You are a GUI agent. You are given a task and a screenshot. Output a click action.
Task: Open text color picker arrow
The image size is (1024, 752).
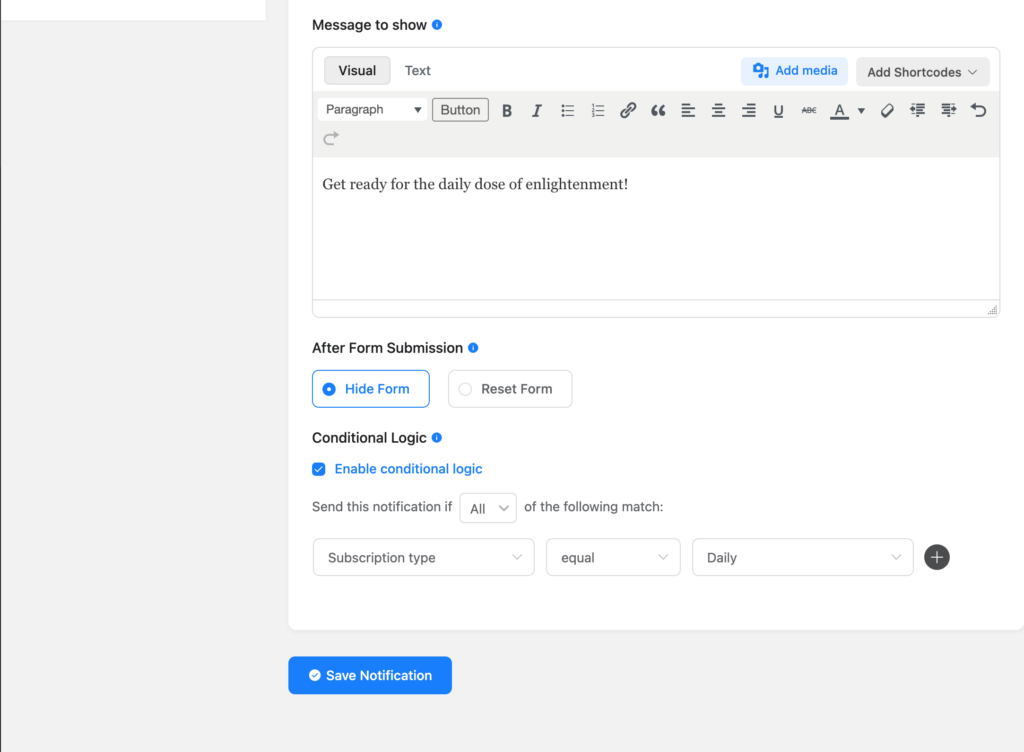click(x=861, y=110)
